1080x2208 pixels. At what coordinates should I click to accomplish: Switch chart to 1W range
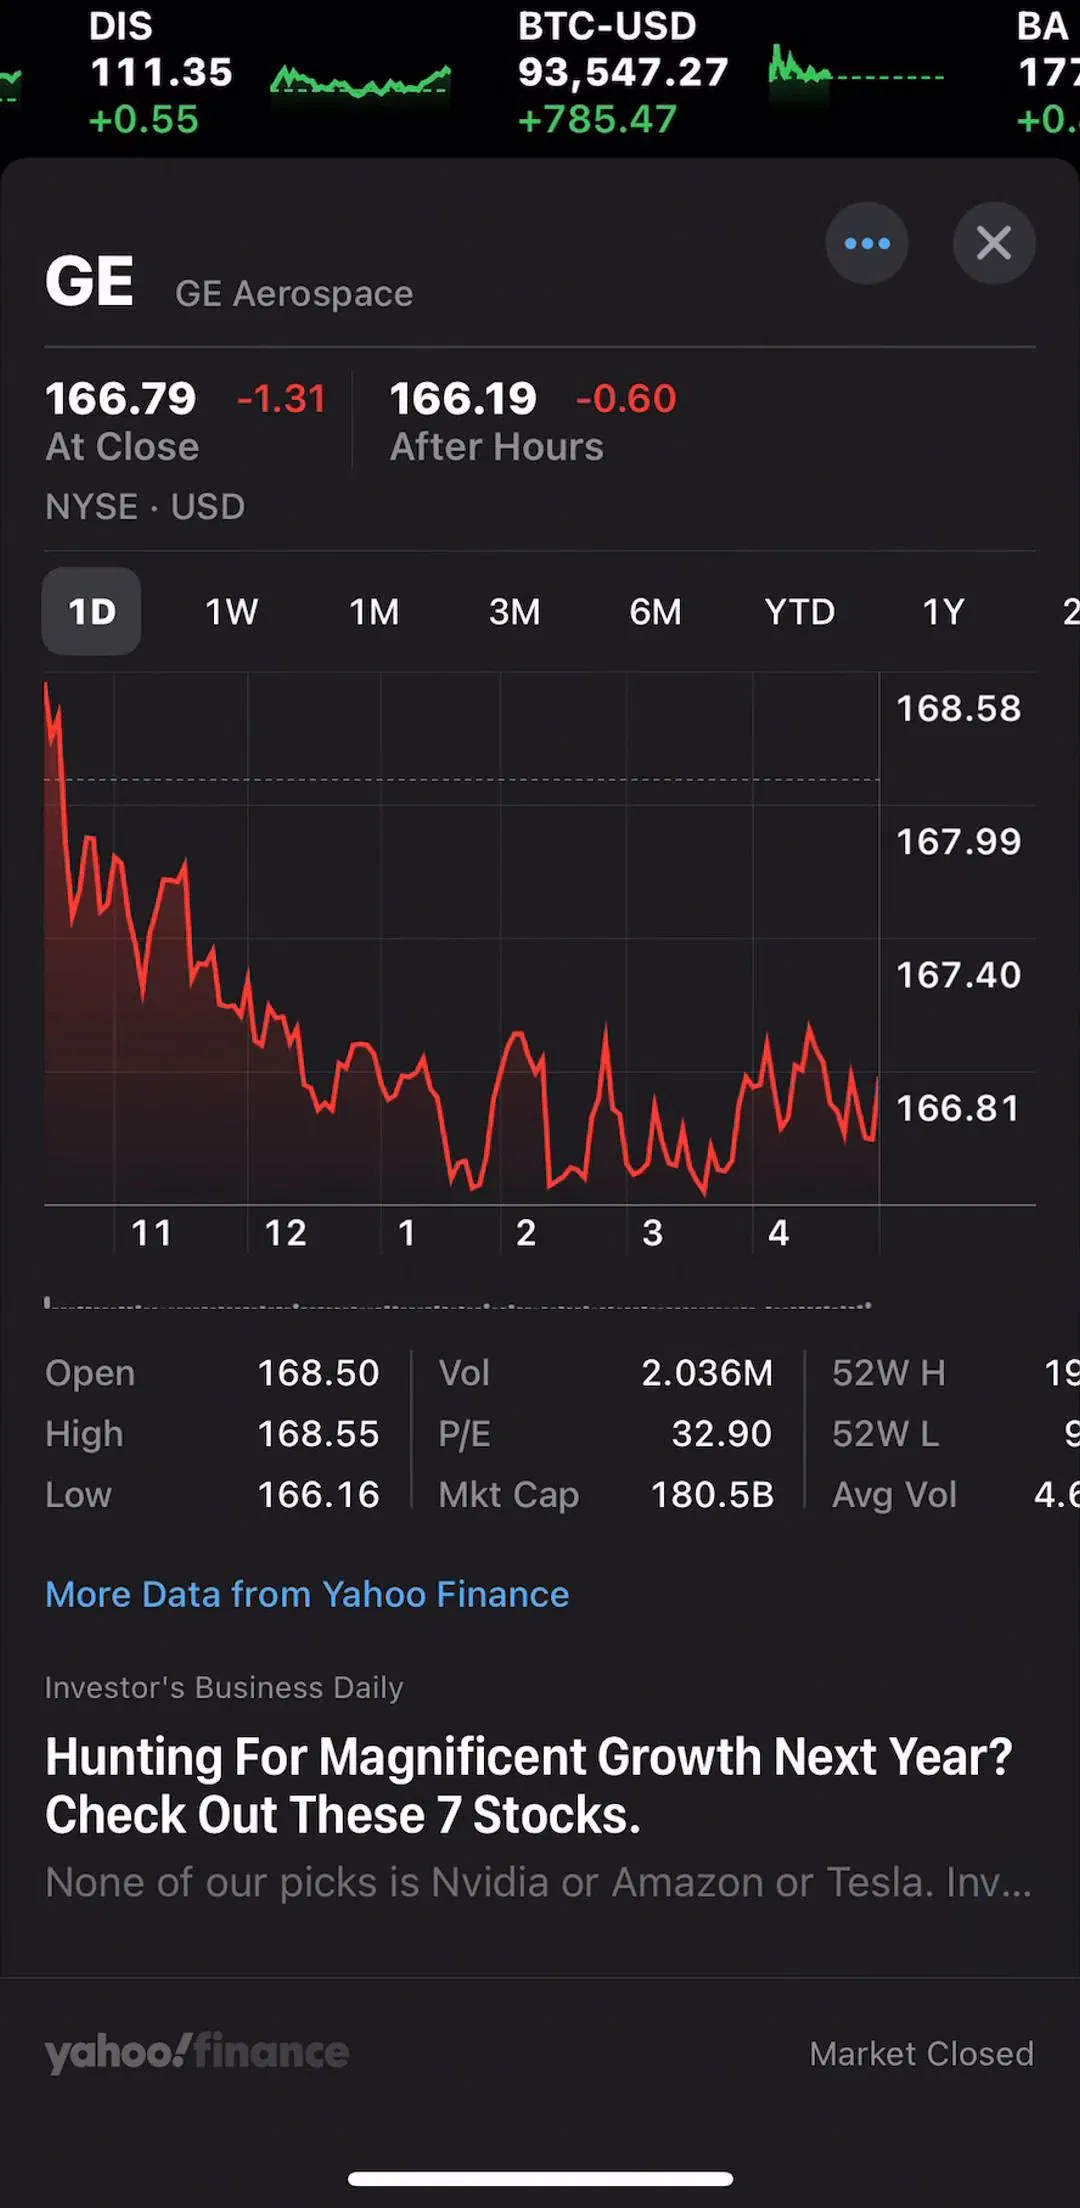click(x=231, y=611)
